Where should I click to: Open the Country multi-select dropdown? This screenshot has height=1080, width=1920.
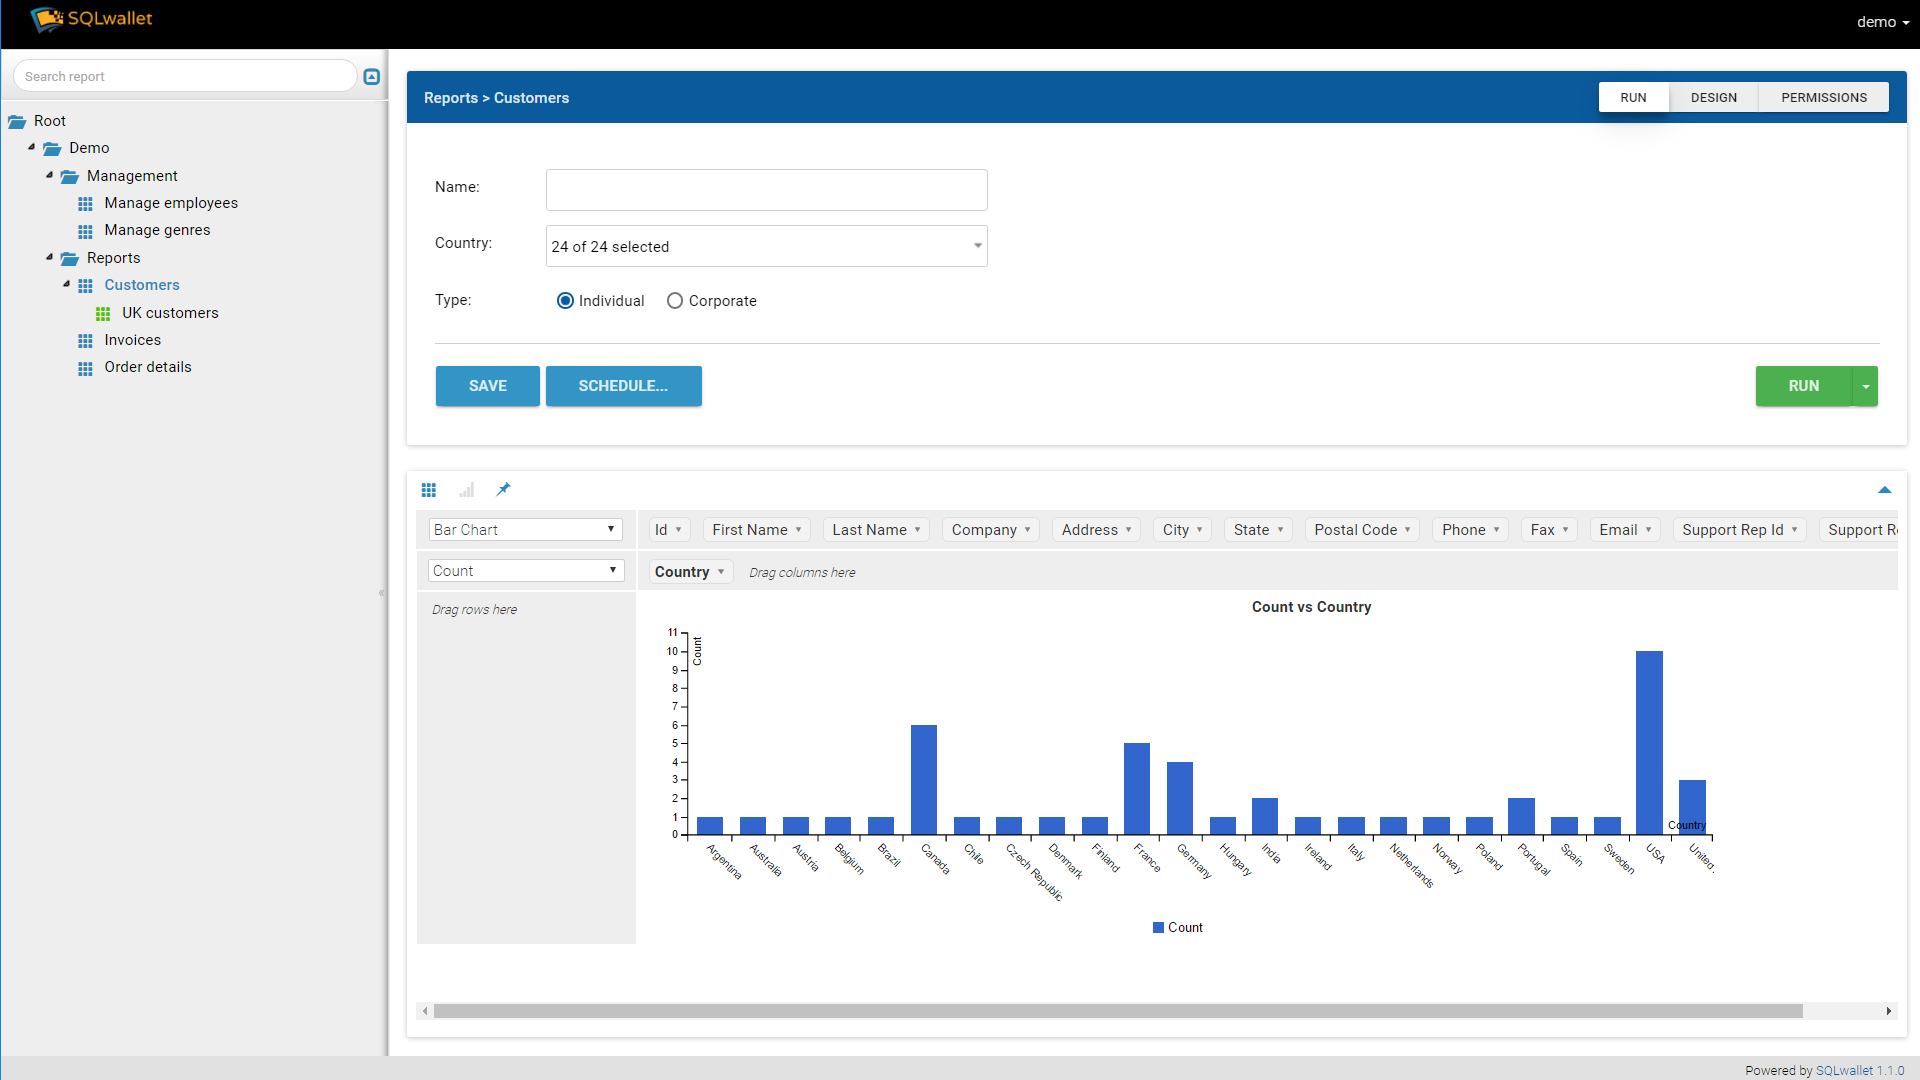pos(766,246)
